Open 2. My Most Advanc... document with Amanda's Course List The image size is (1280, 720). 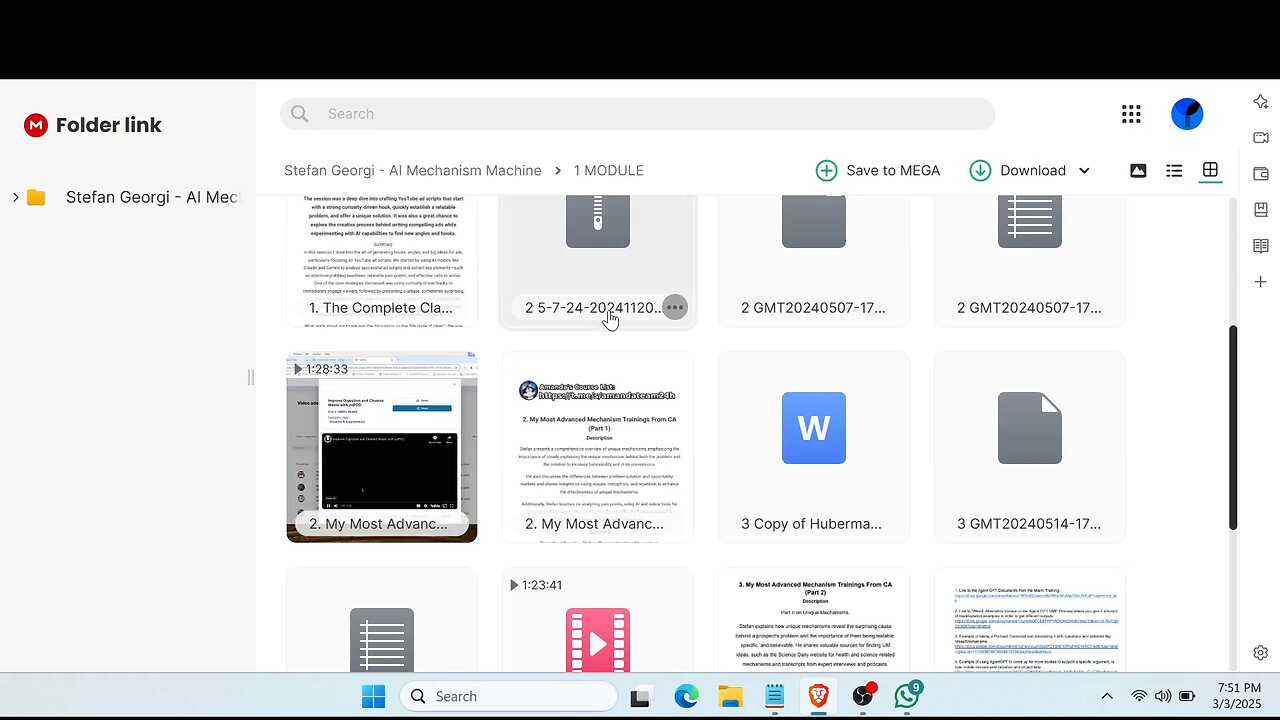(x=598, y=447)
